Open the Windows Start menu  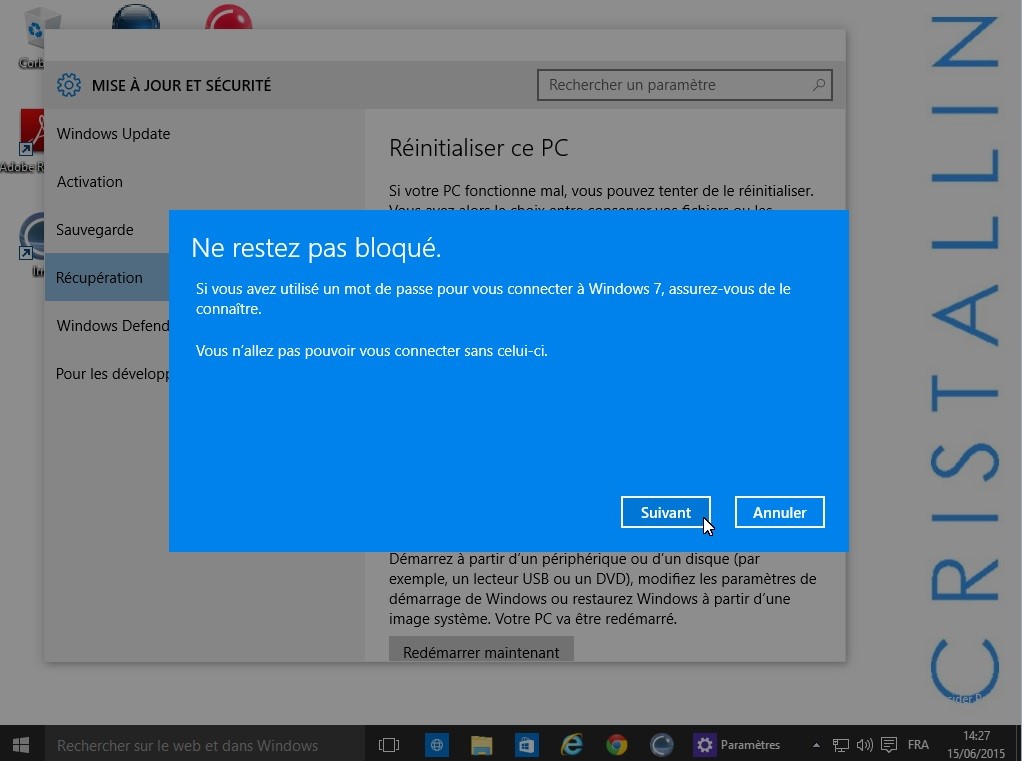pyautogui.click(x=22, y=745)
